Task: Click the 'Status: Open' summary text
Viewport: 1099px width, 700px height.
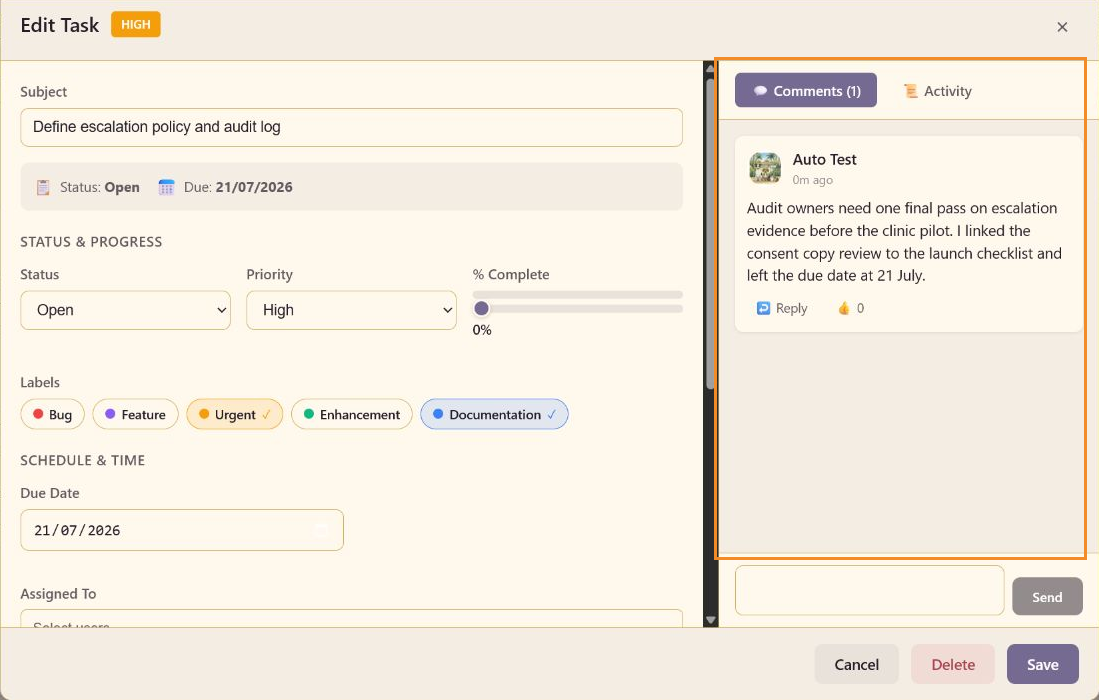Action: pos(100,187)
